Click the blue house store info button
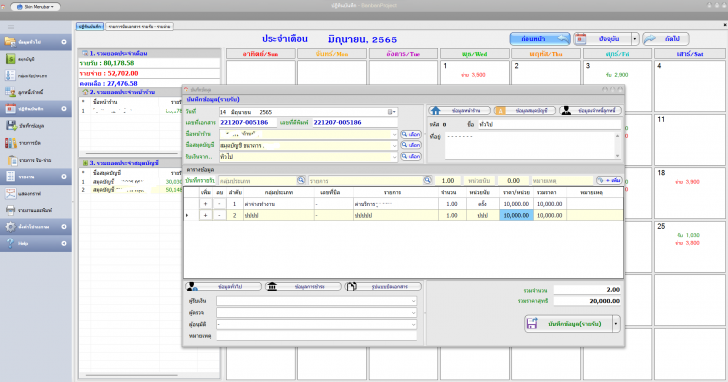Screen dimensions: 728x382 [x=459, y=110]
